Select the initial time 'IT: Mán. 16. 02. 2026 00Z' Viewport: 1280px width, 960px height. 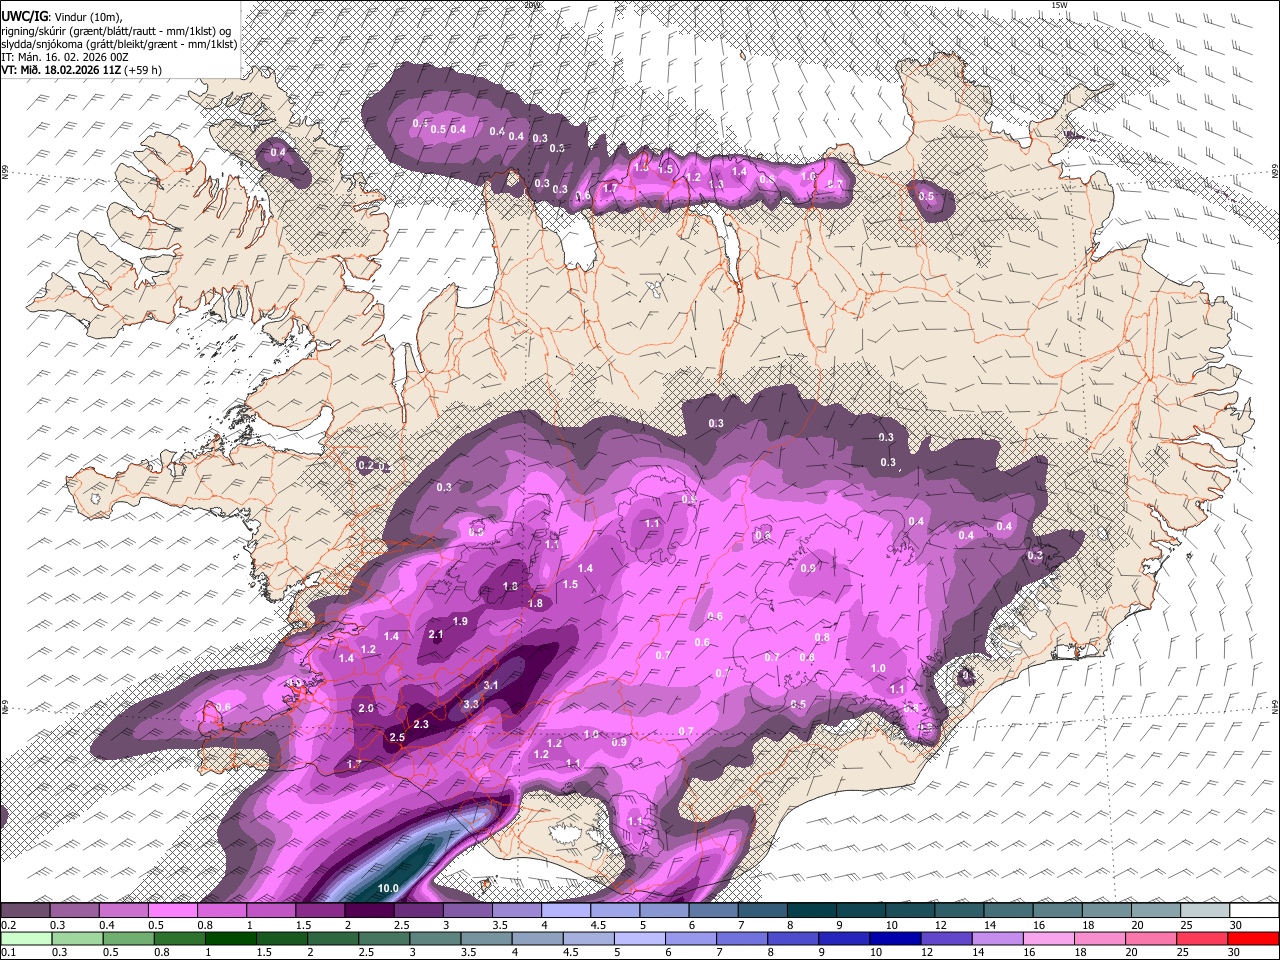[65, 57]
